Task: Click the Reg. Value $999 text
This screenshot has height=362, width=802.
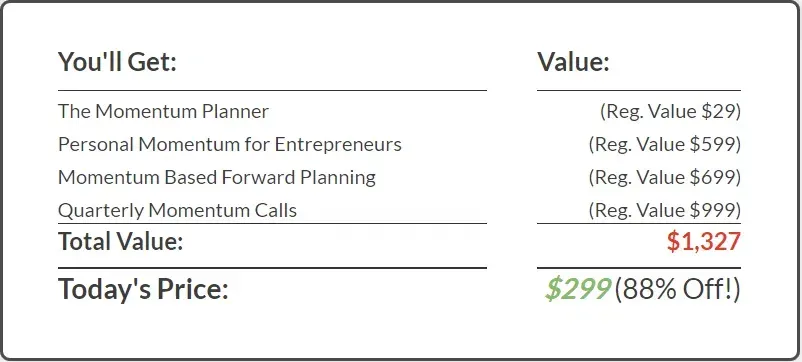Action: [664, 211]
